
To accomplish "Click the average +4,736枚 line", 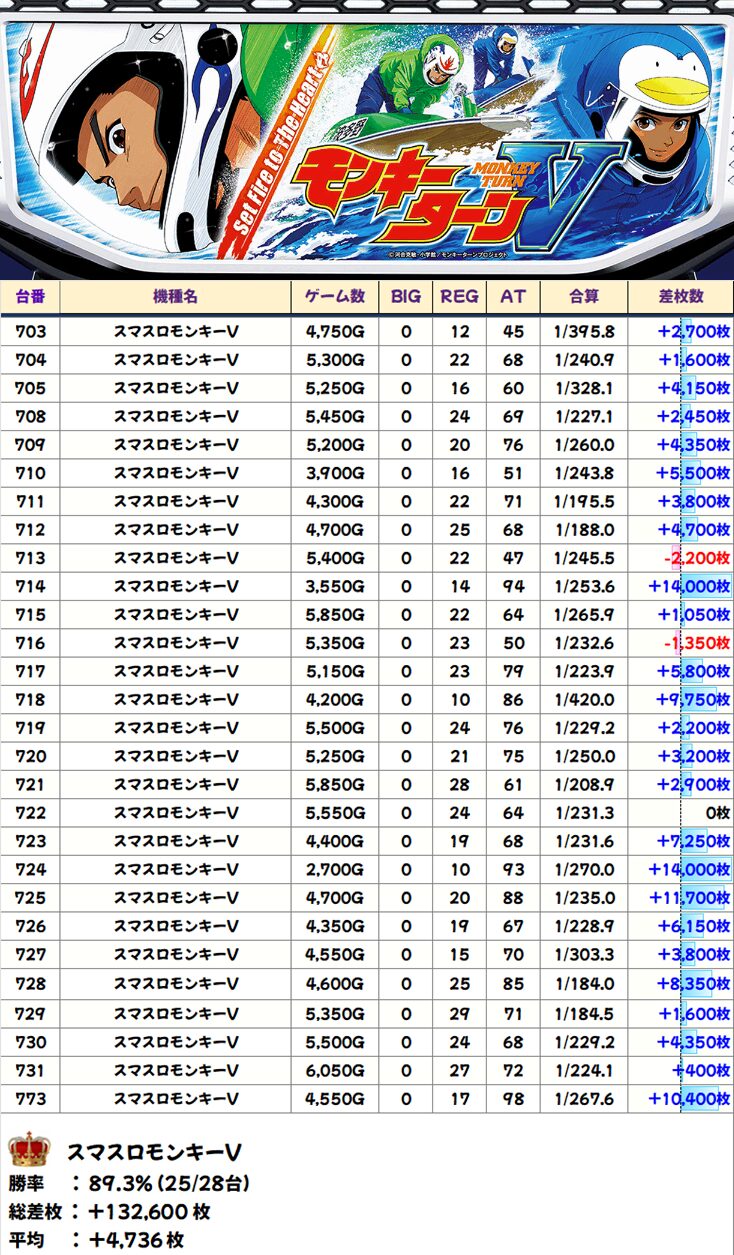I will point(96,1240).
